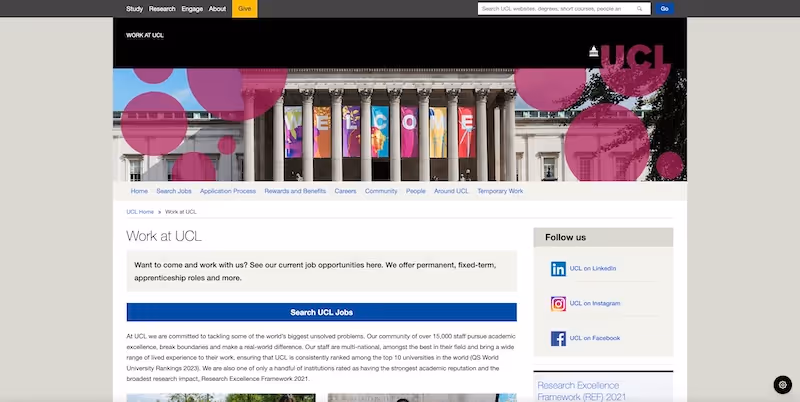
Task: Click the search magnifier icon
Action: pos(639,9)
